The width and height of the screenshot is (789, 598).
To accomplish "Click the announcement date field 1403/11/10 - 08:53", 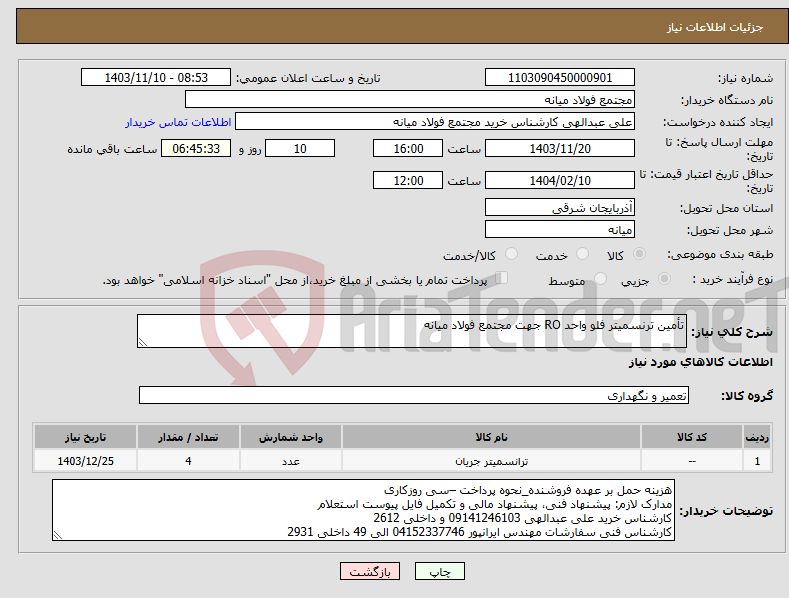I will (x=155, y=78).
